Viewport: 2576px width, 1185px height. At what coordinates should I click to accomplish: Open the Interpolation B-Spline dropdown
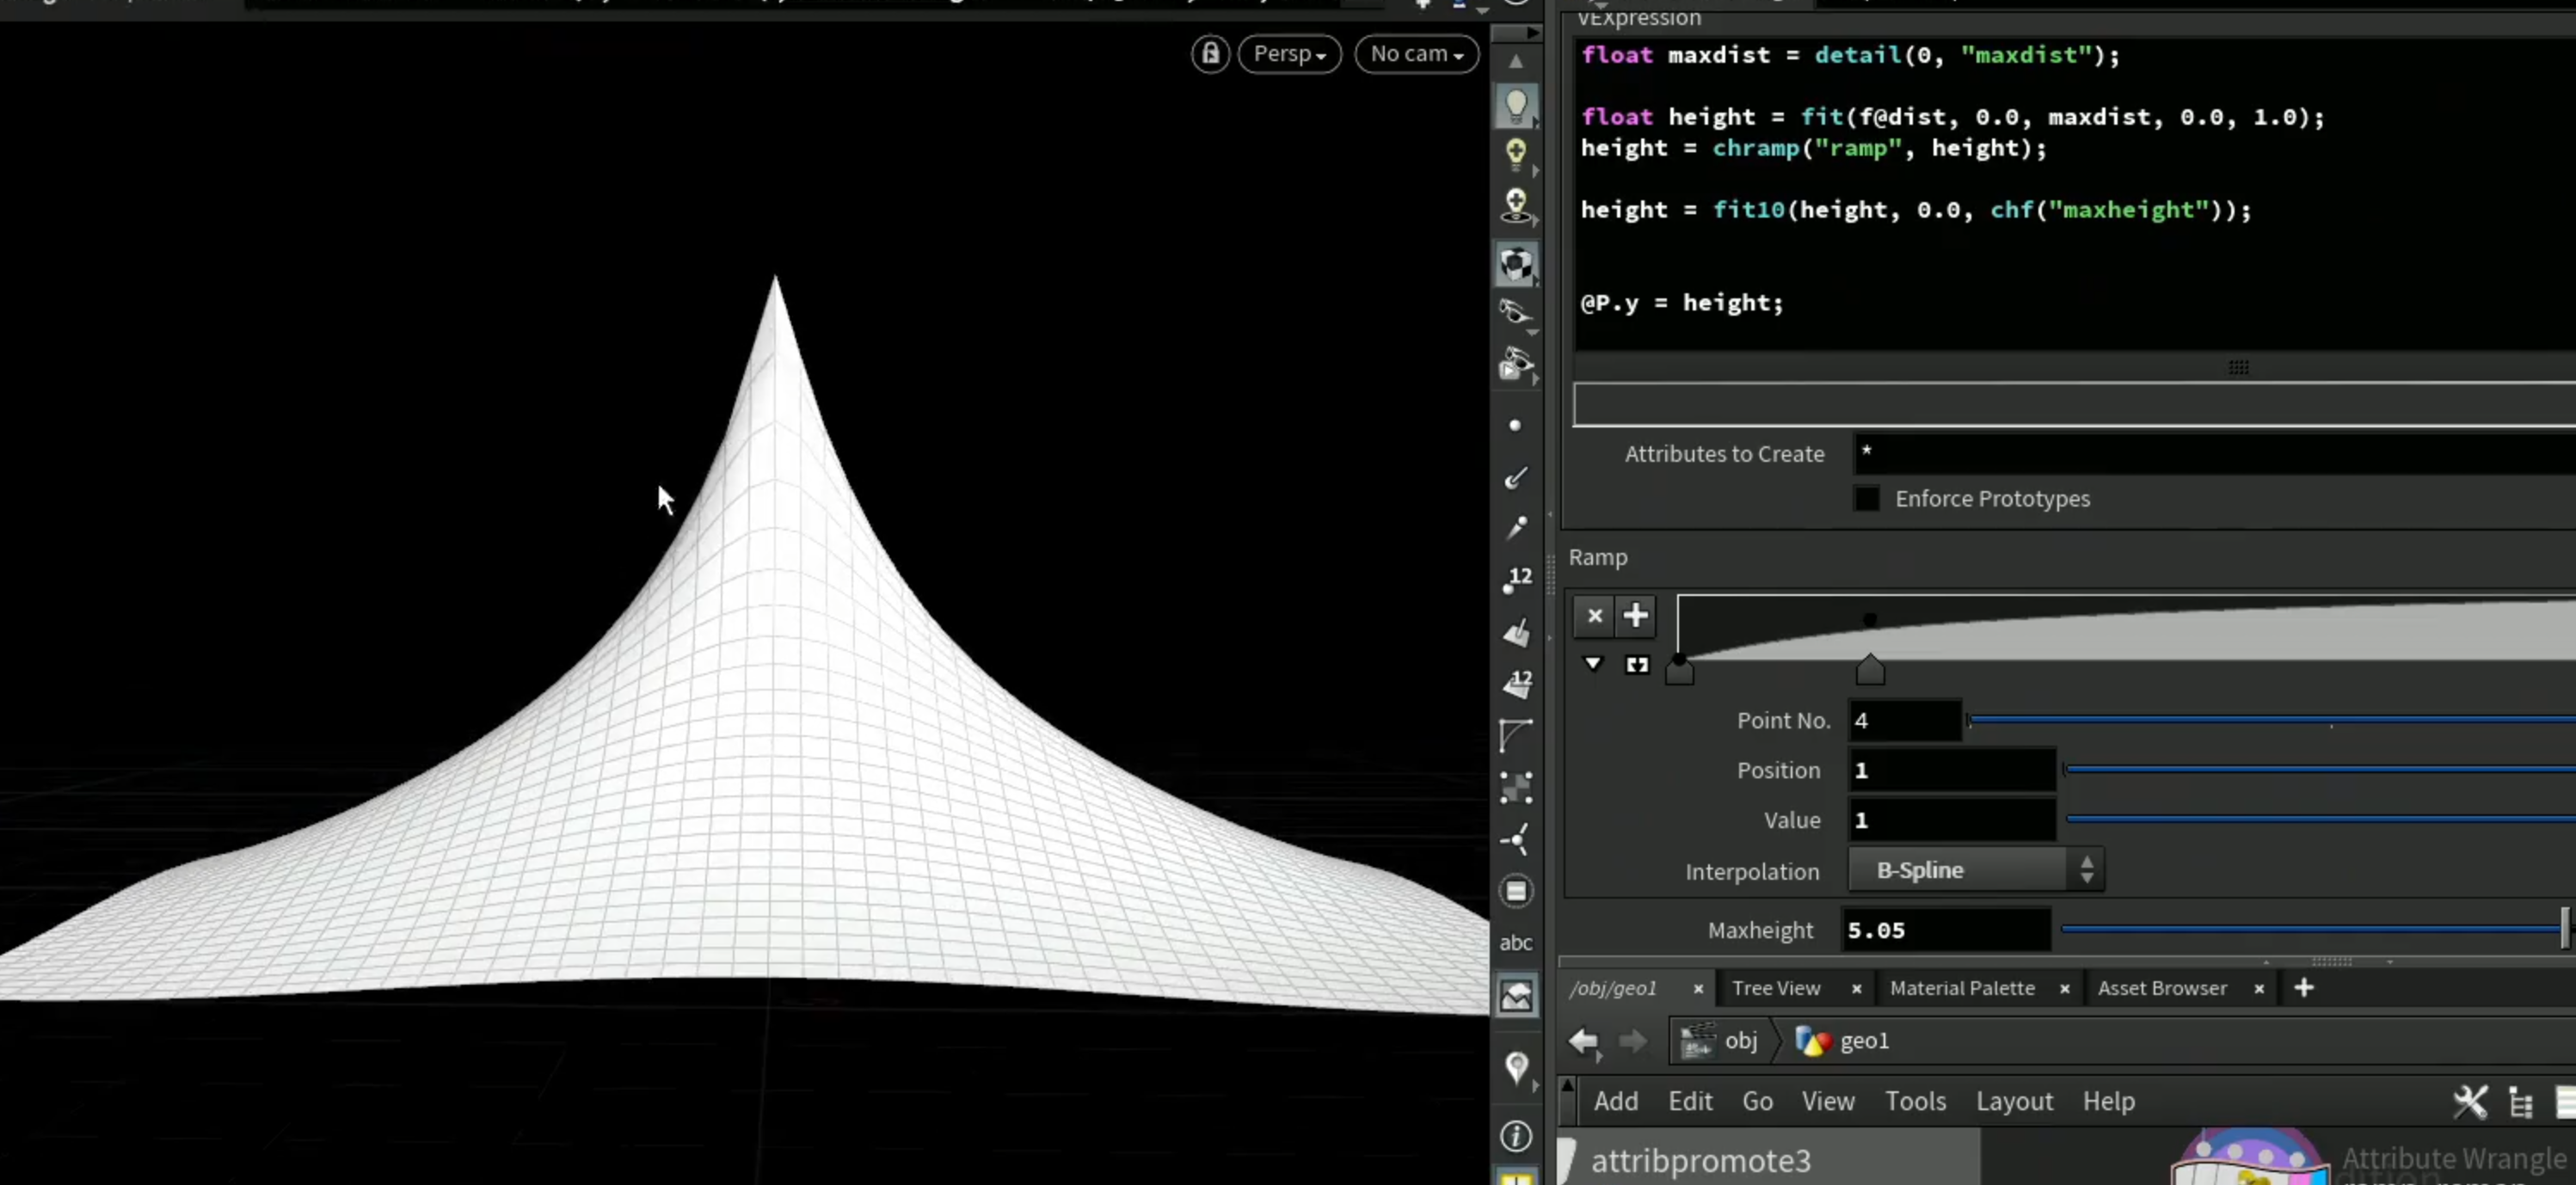[1975, 870]
